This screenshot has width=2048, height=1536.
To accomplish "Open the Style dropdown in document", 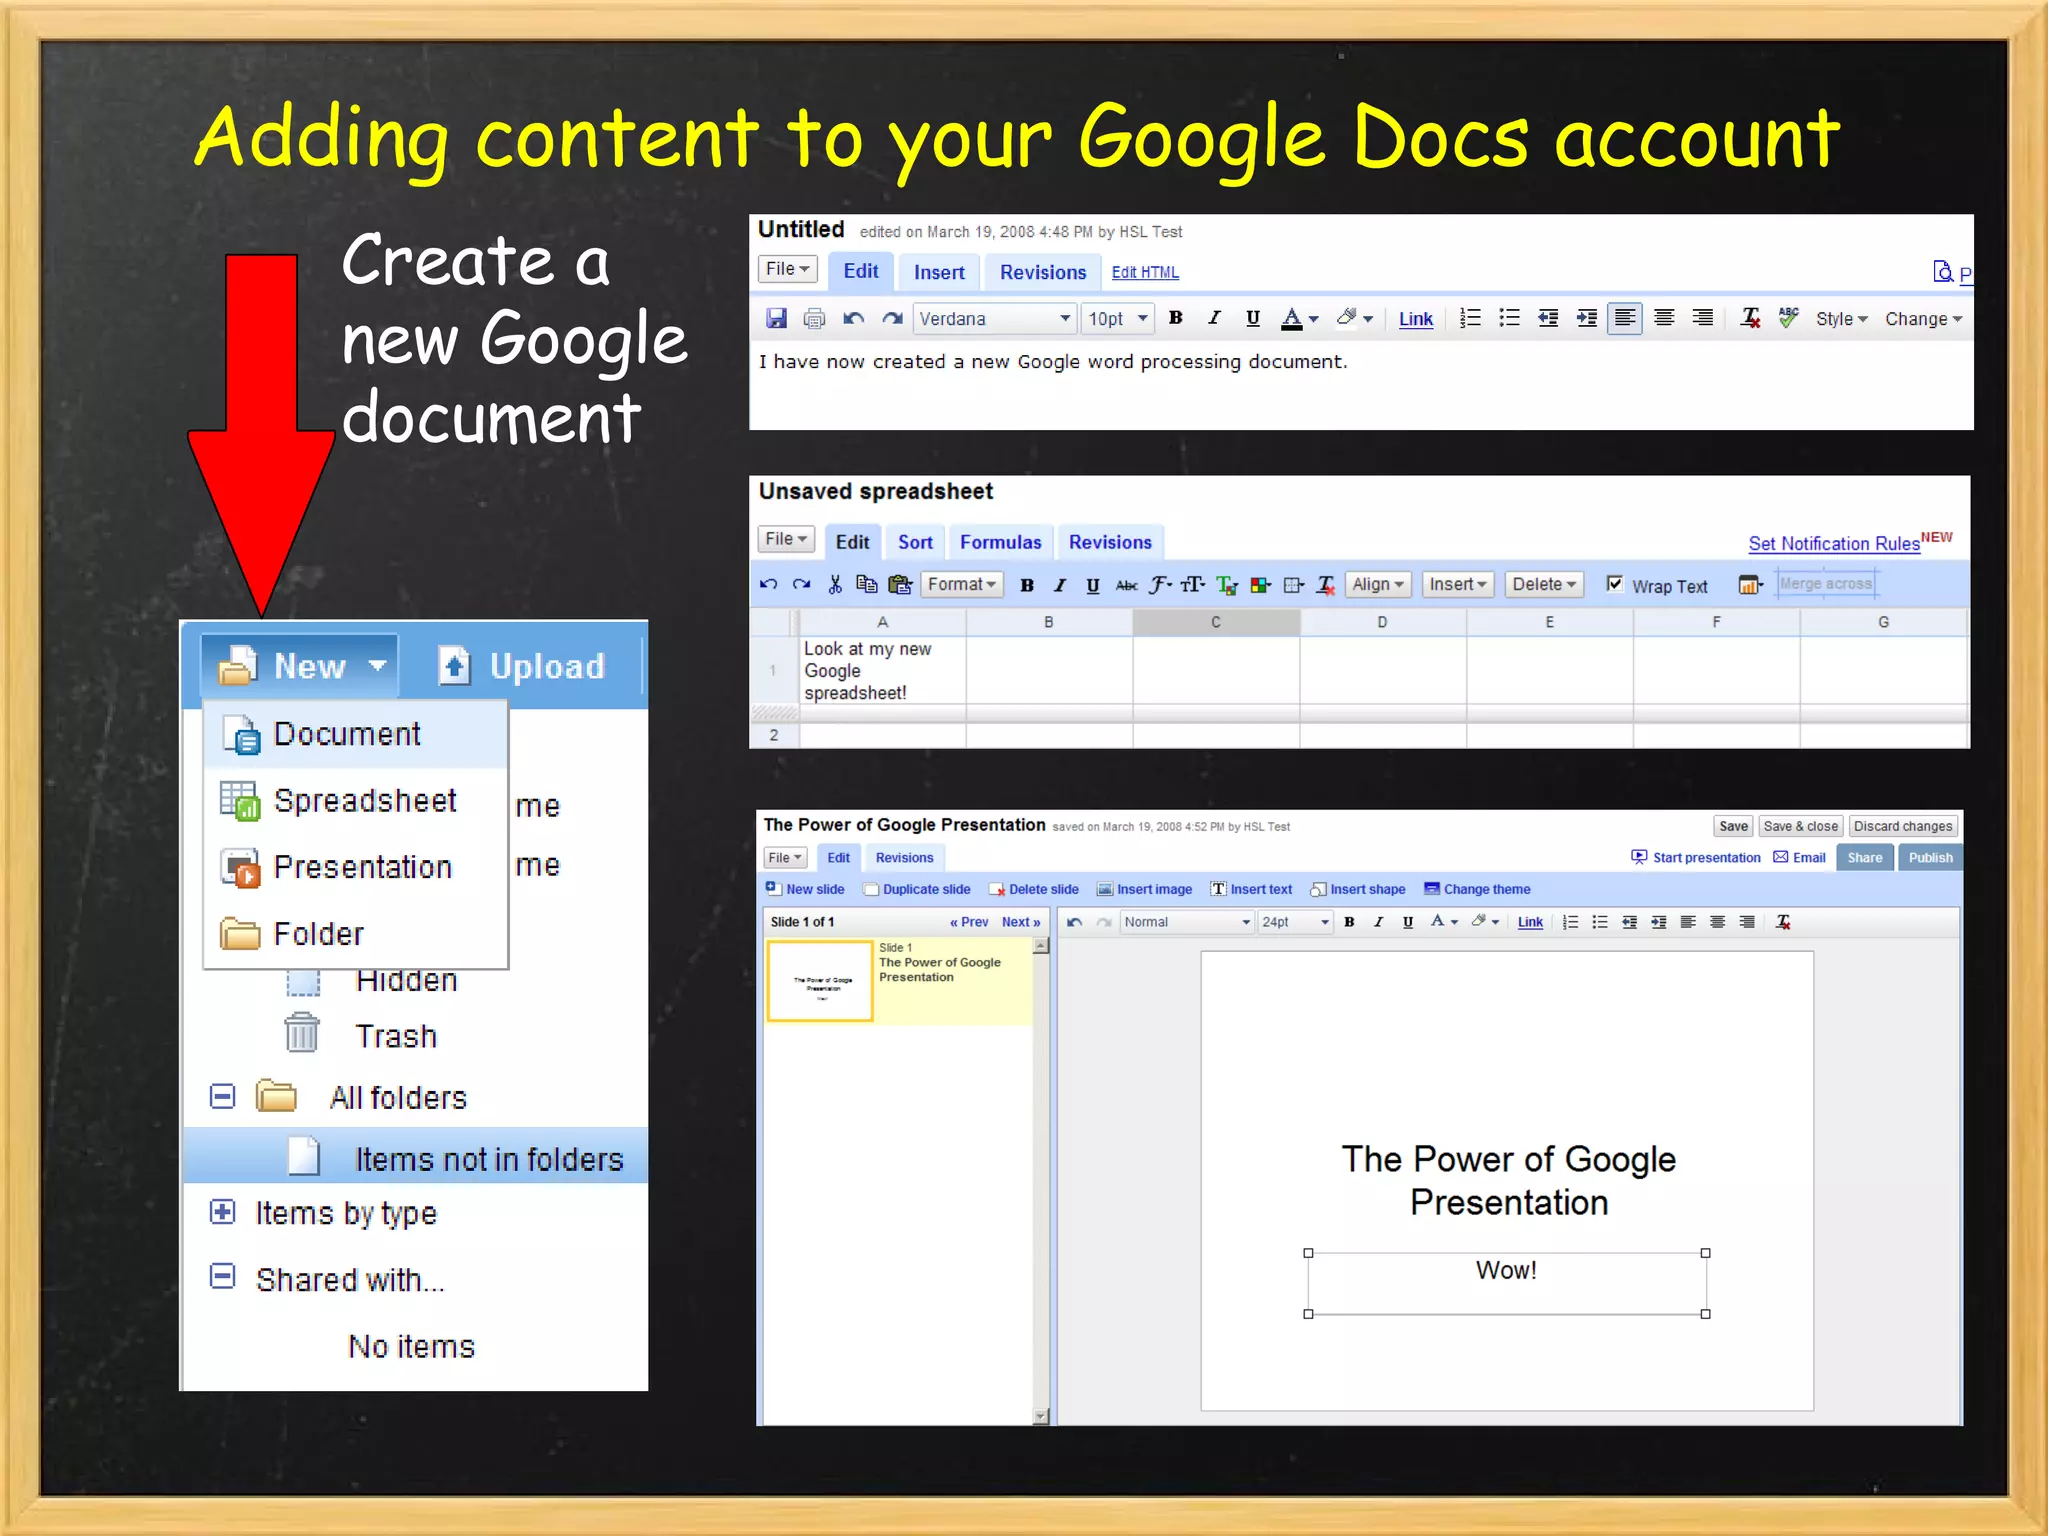I will [1841, 319].
